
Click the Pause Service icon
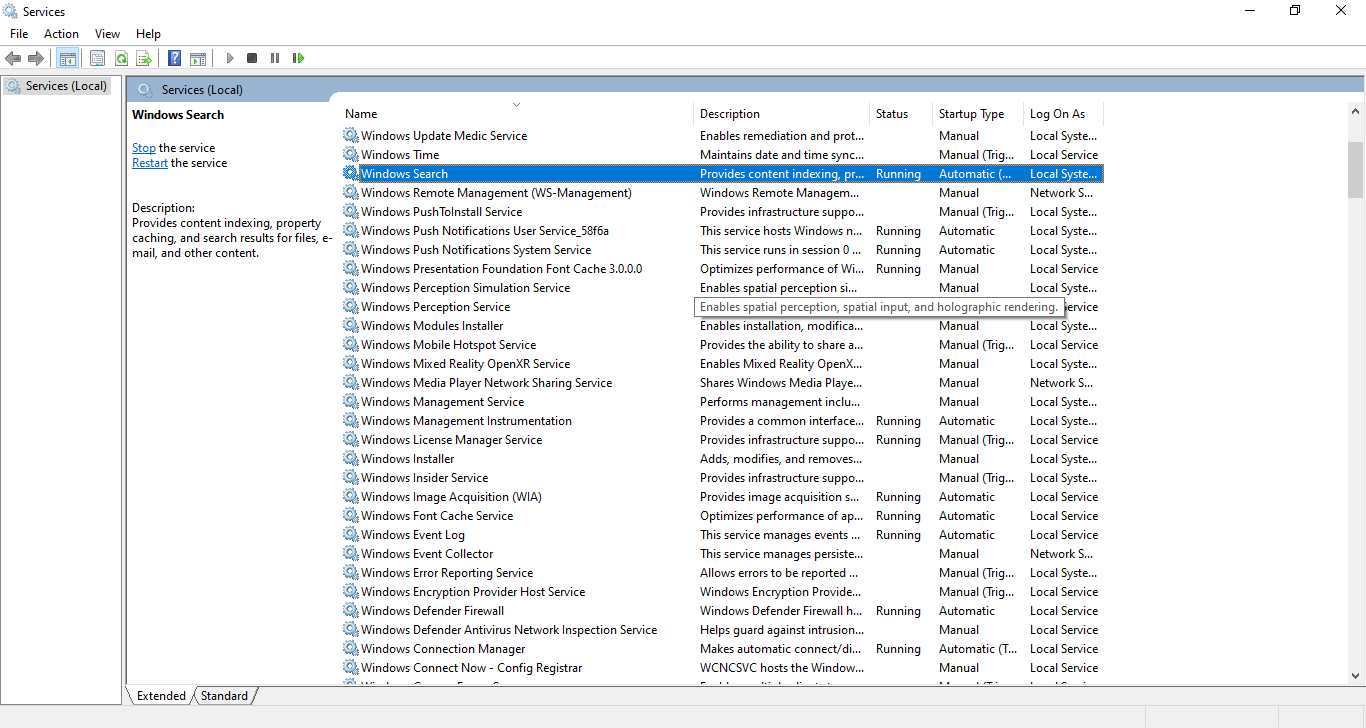point(275,58)
